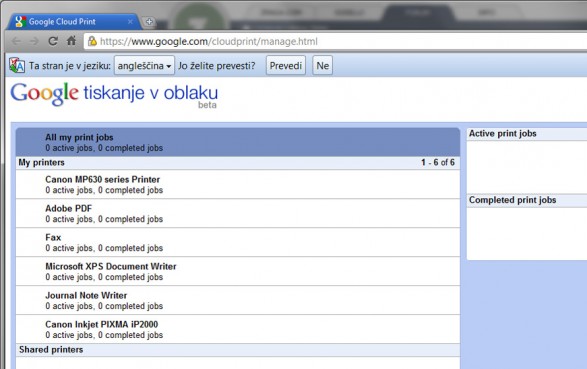The height and width of the screenshot is (369, 587).
Task: Click the tiskanje v oblaku title text
Action: [x=150, y=93]
